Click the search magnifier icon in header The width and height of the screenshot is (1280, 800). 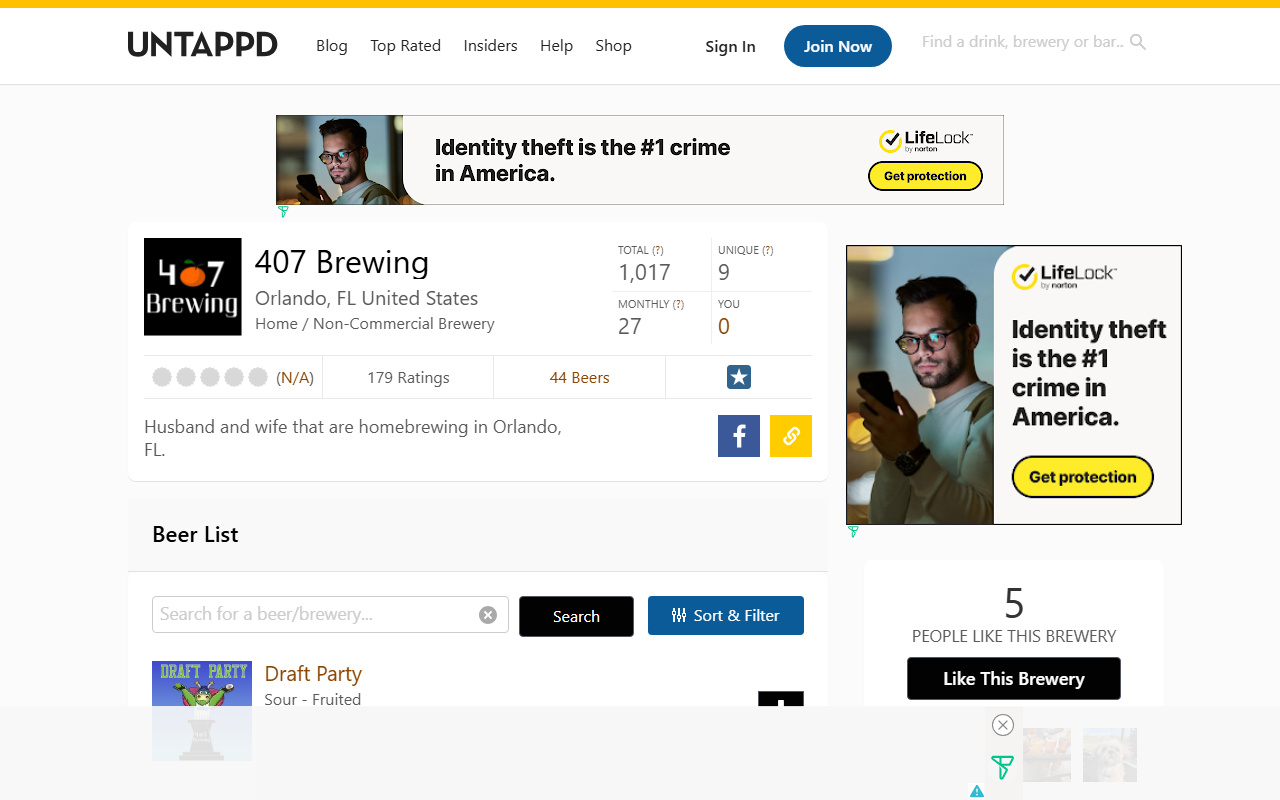coord(1138,42)
